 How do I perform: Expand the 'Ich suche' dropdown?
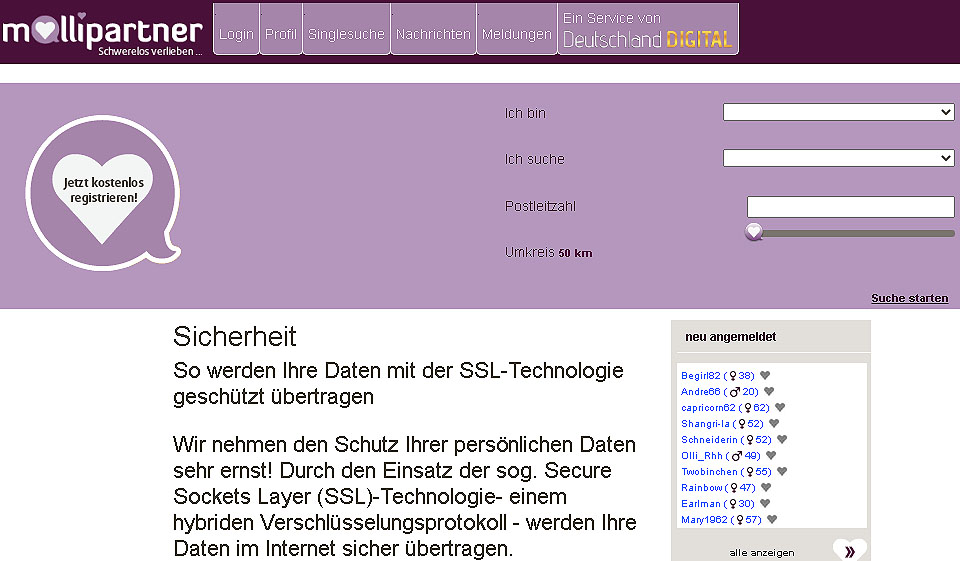click(838, 158)
